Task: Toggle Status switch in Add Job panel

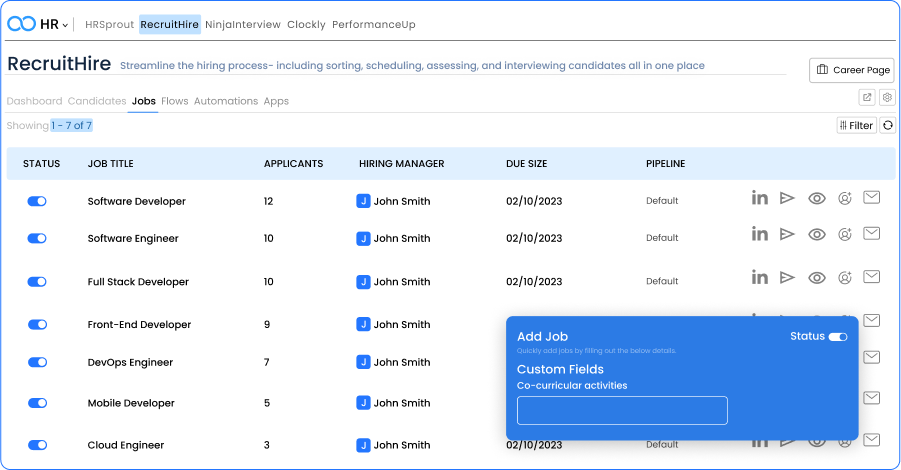Action: click(x=837, y=337)
